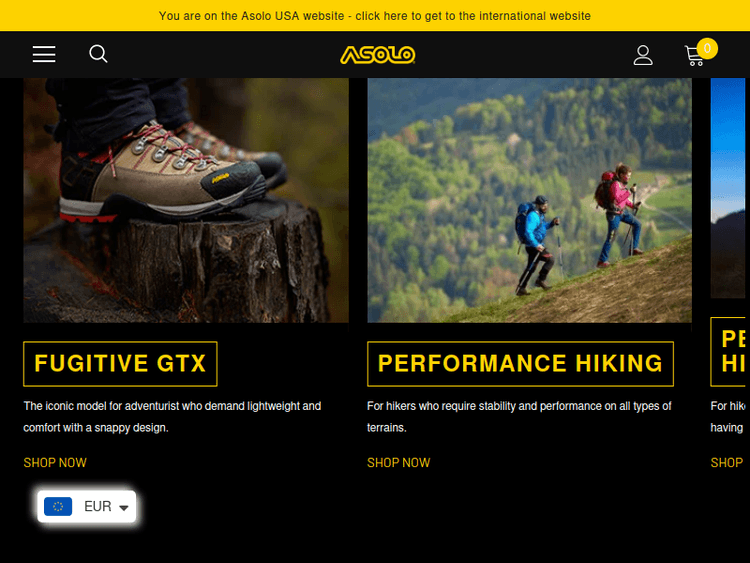Open the user account icon

coord(643,55)
